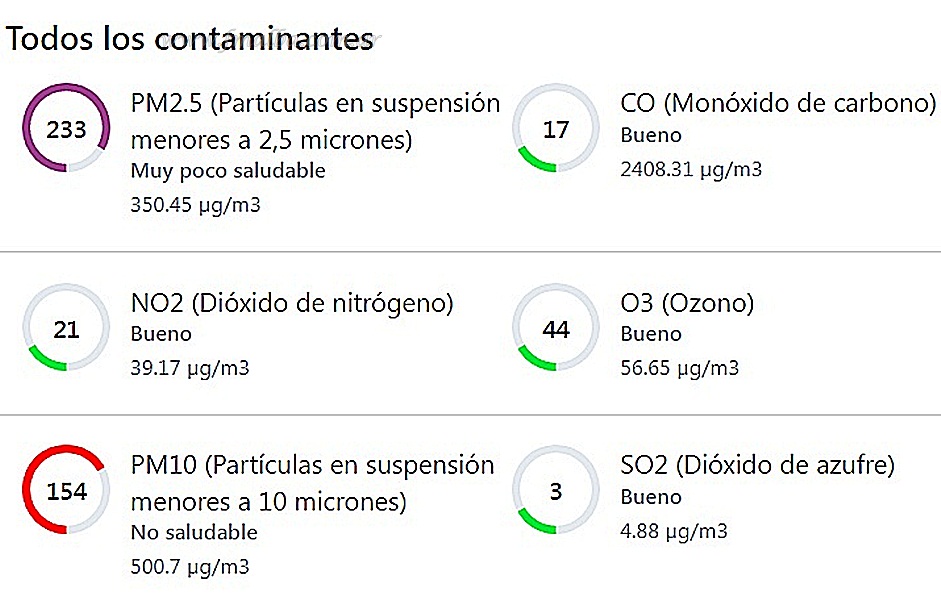The image size is (941, 600).
Task: Click the 500.7 µg/m3 concentration value
Action: coord(190,567)
